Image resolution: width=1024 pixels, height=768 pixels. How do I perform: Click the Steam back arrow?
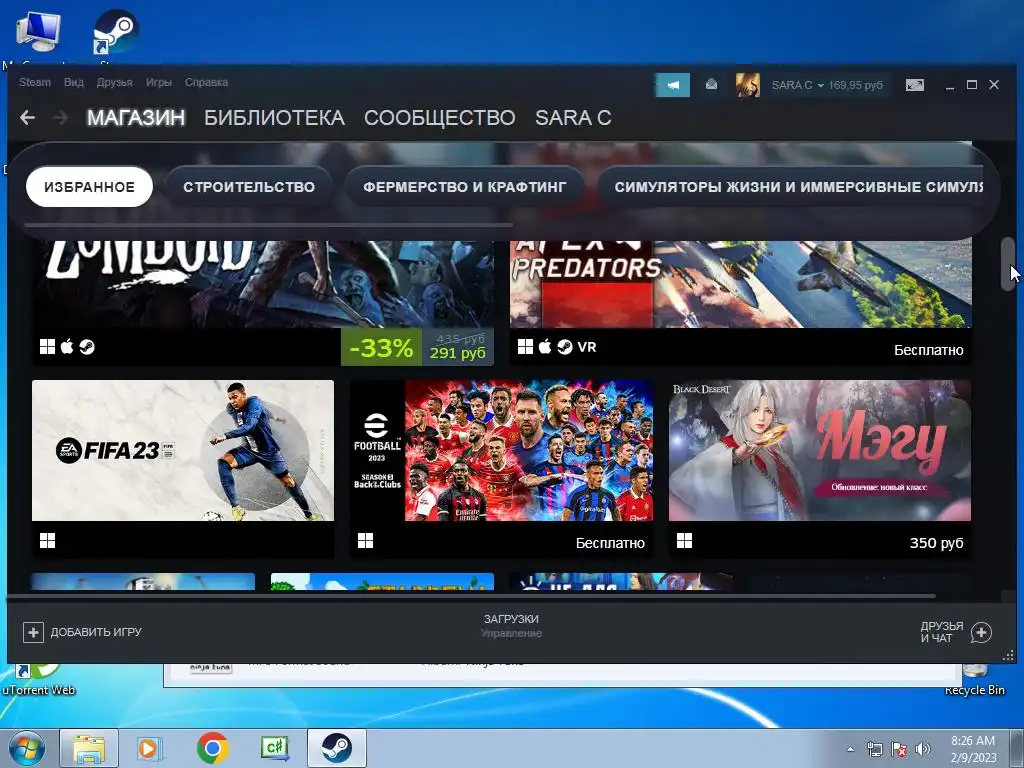27,118
